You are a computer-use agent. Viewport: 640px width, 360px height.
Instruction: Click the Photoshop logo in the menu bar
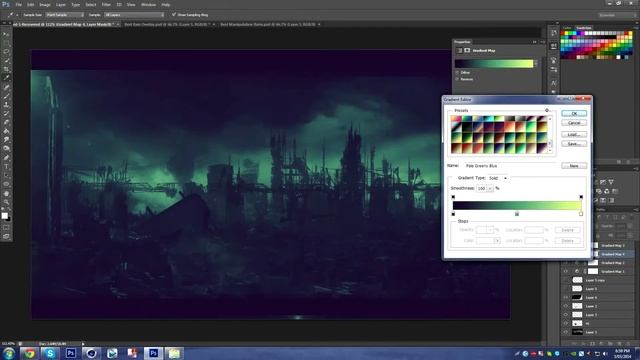coord(6,4)
